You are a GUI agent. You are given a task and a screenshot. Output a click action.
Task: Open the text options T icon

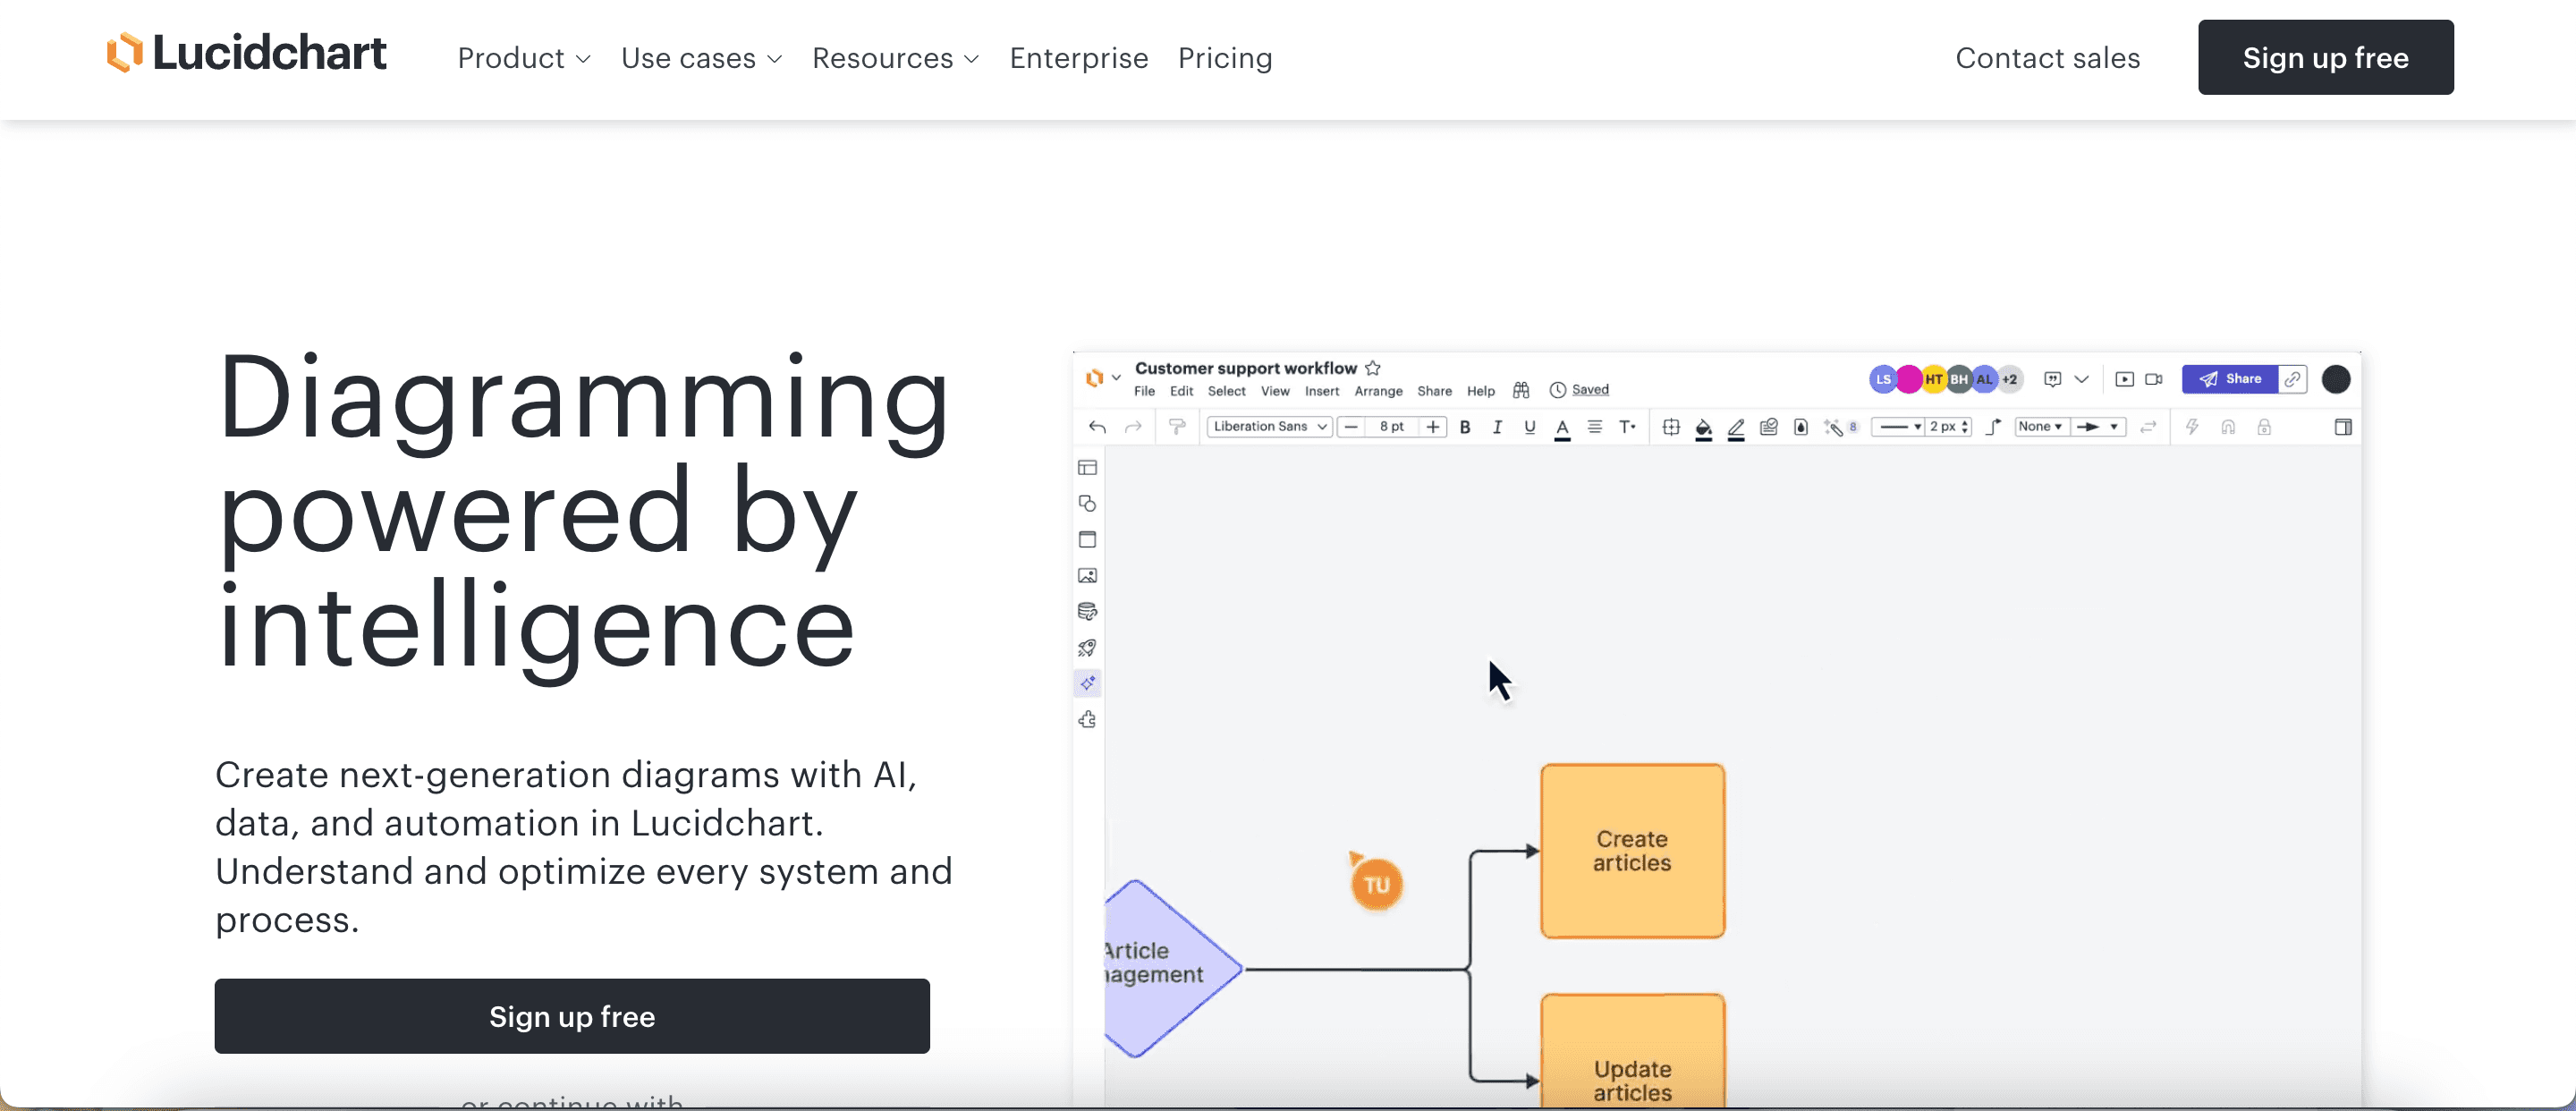(x=1628, y=427)
